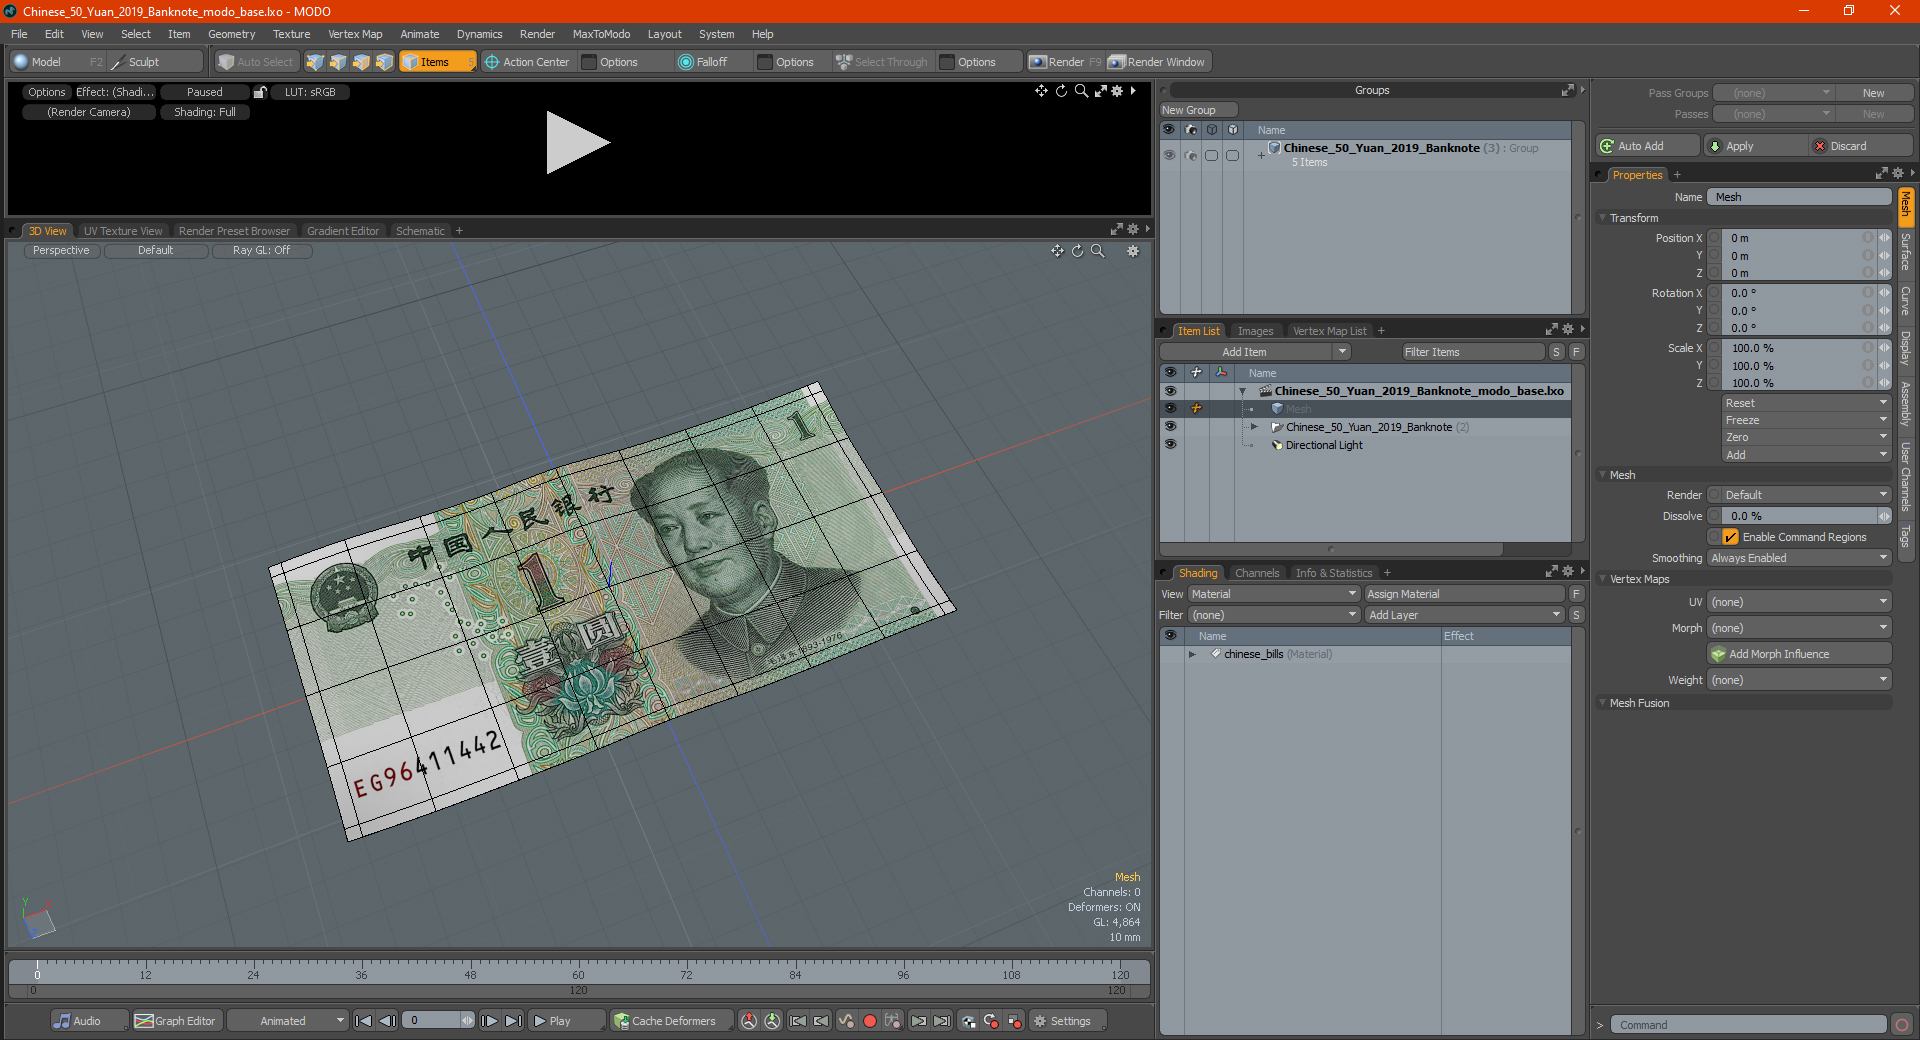1920x1040 pixels.
Task: Activate Items selection mode
Action: [437, 62]
